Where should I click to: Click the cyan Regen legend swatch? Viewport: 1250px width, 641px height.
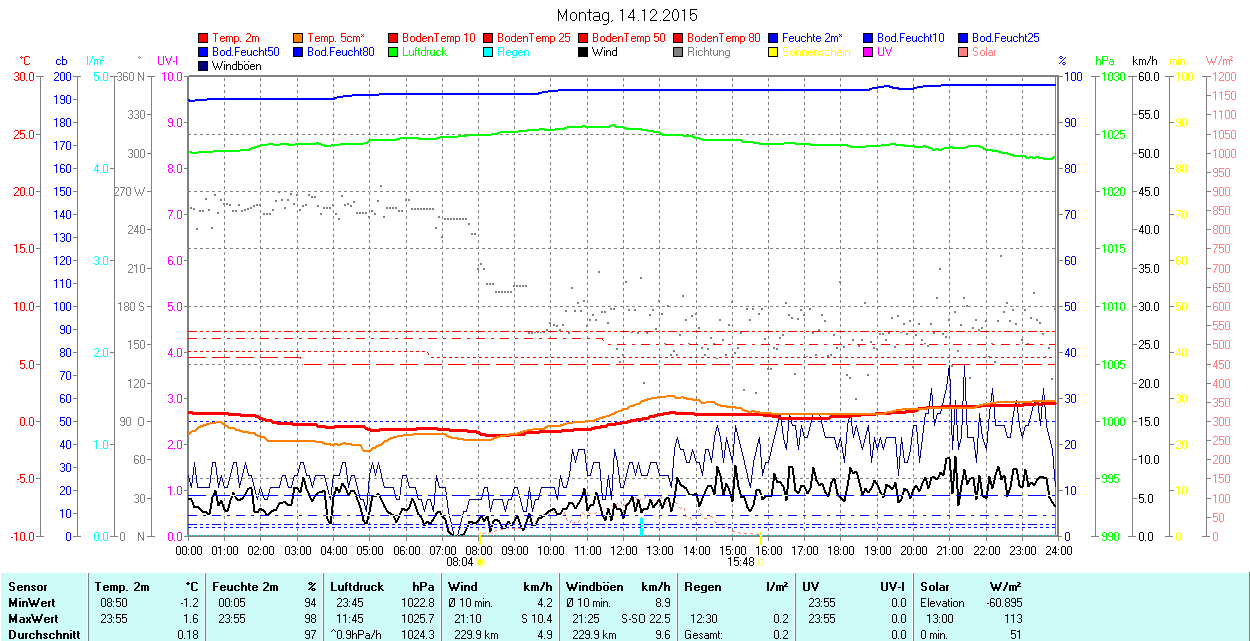[489, 52]
